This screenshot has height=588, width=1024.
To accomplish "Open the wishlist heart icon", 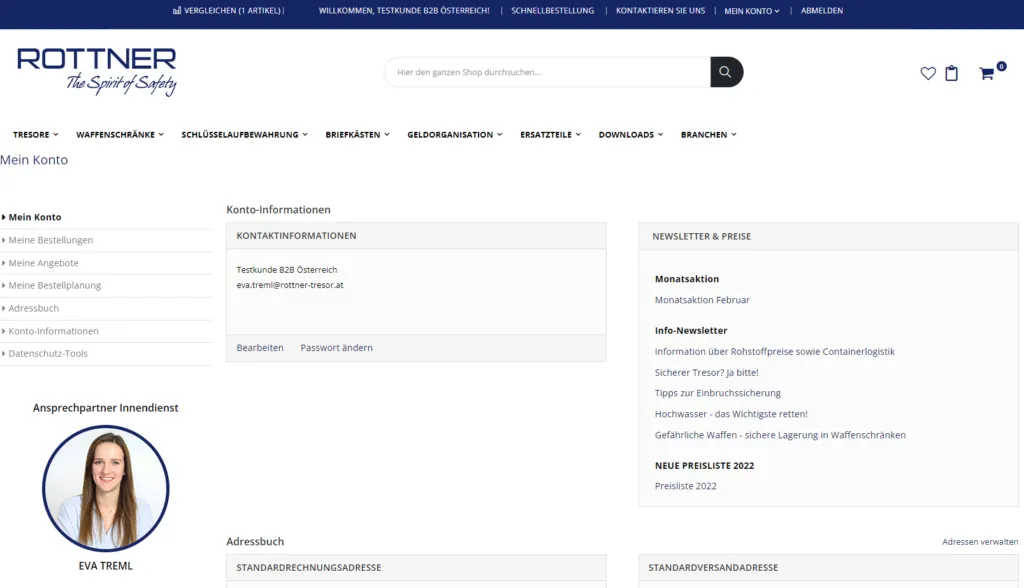I will 928,73.
